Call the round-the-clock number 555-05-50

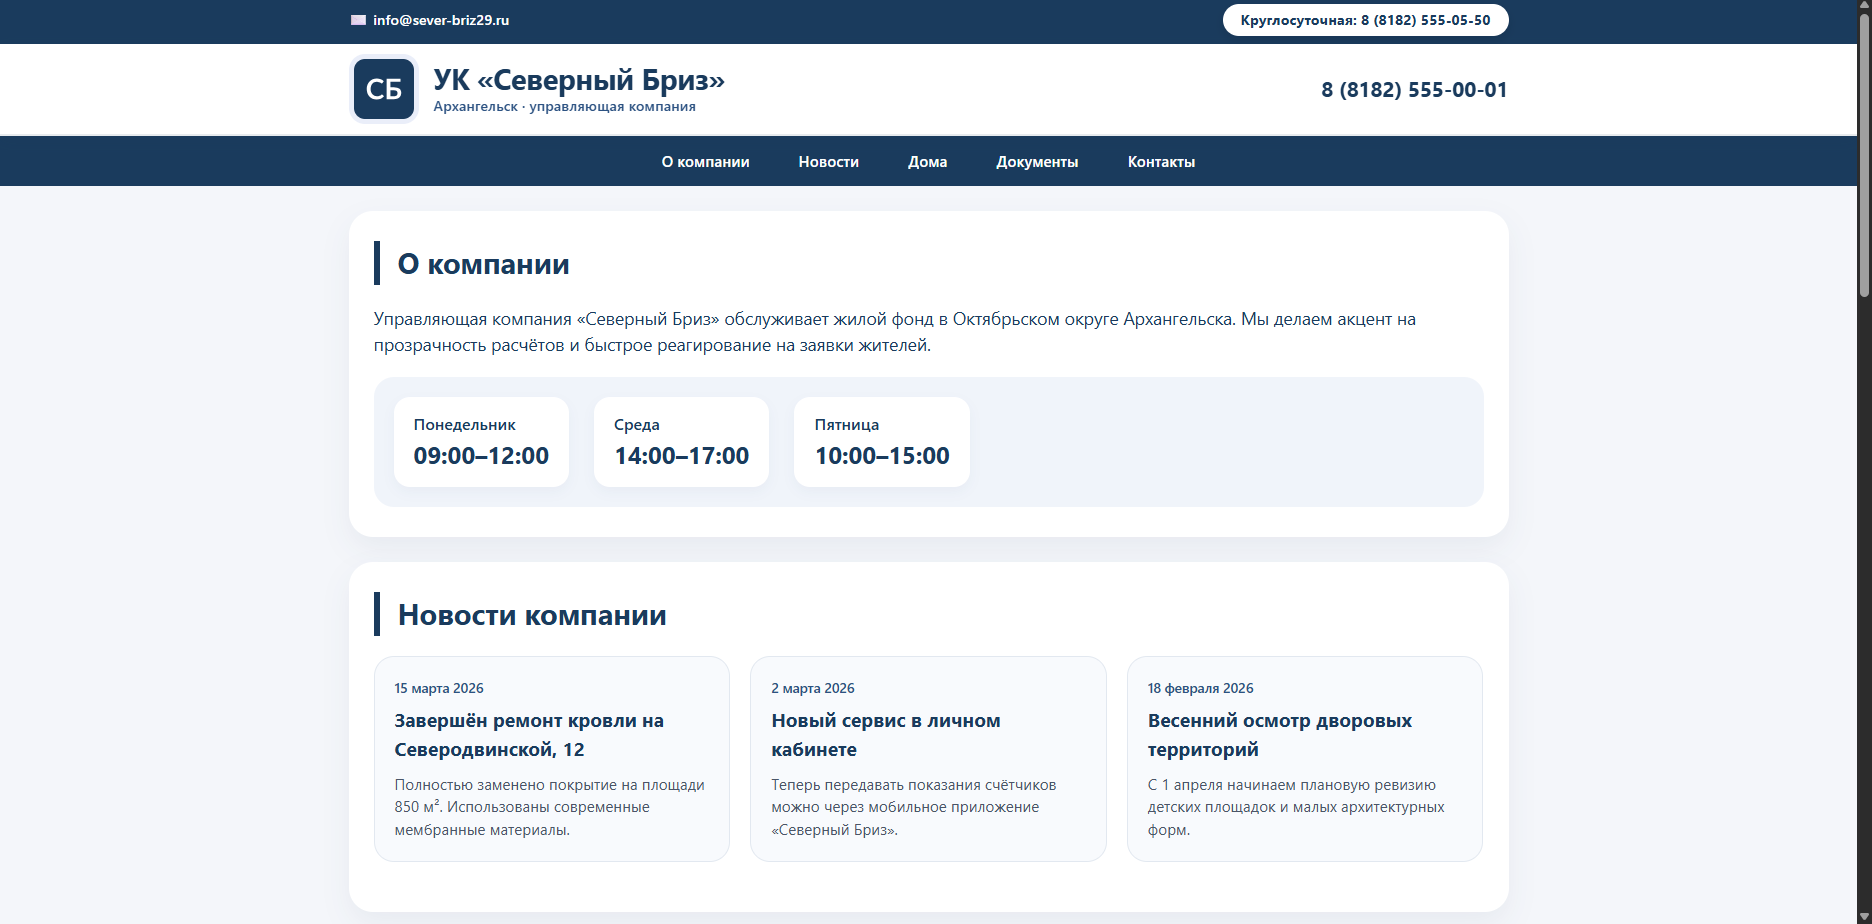(1365, 20)
